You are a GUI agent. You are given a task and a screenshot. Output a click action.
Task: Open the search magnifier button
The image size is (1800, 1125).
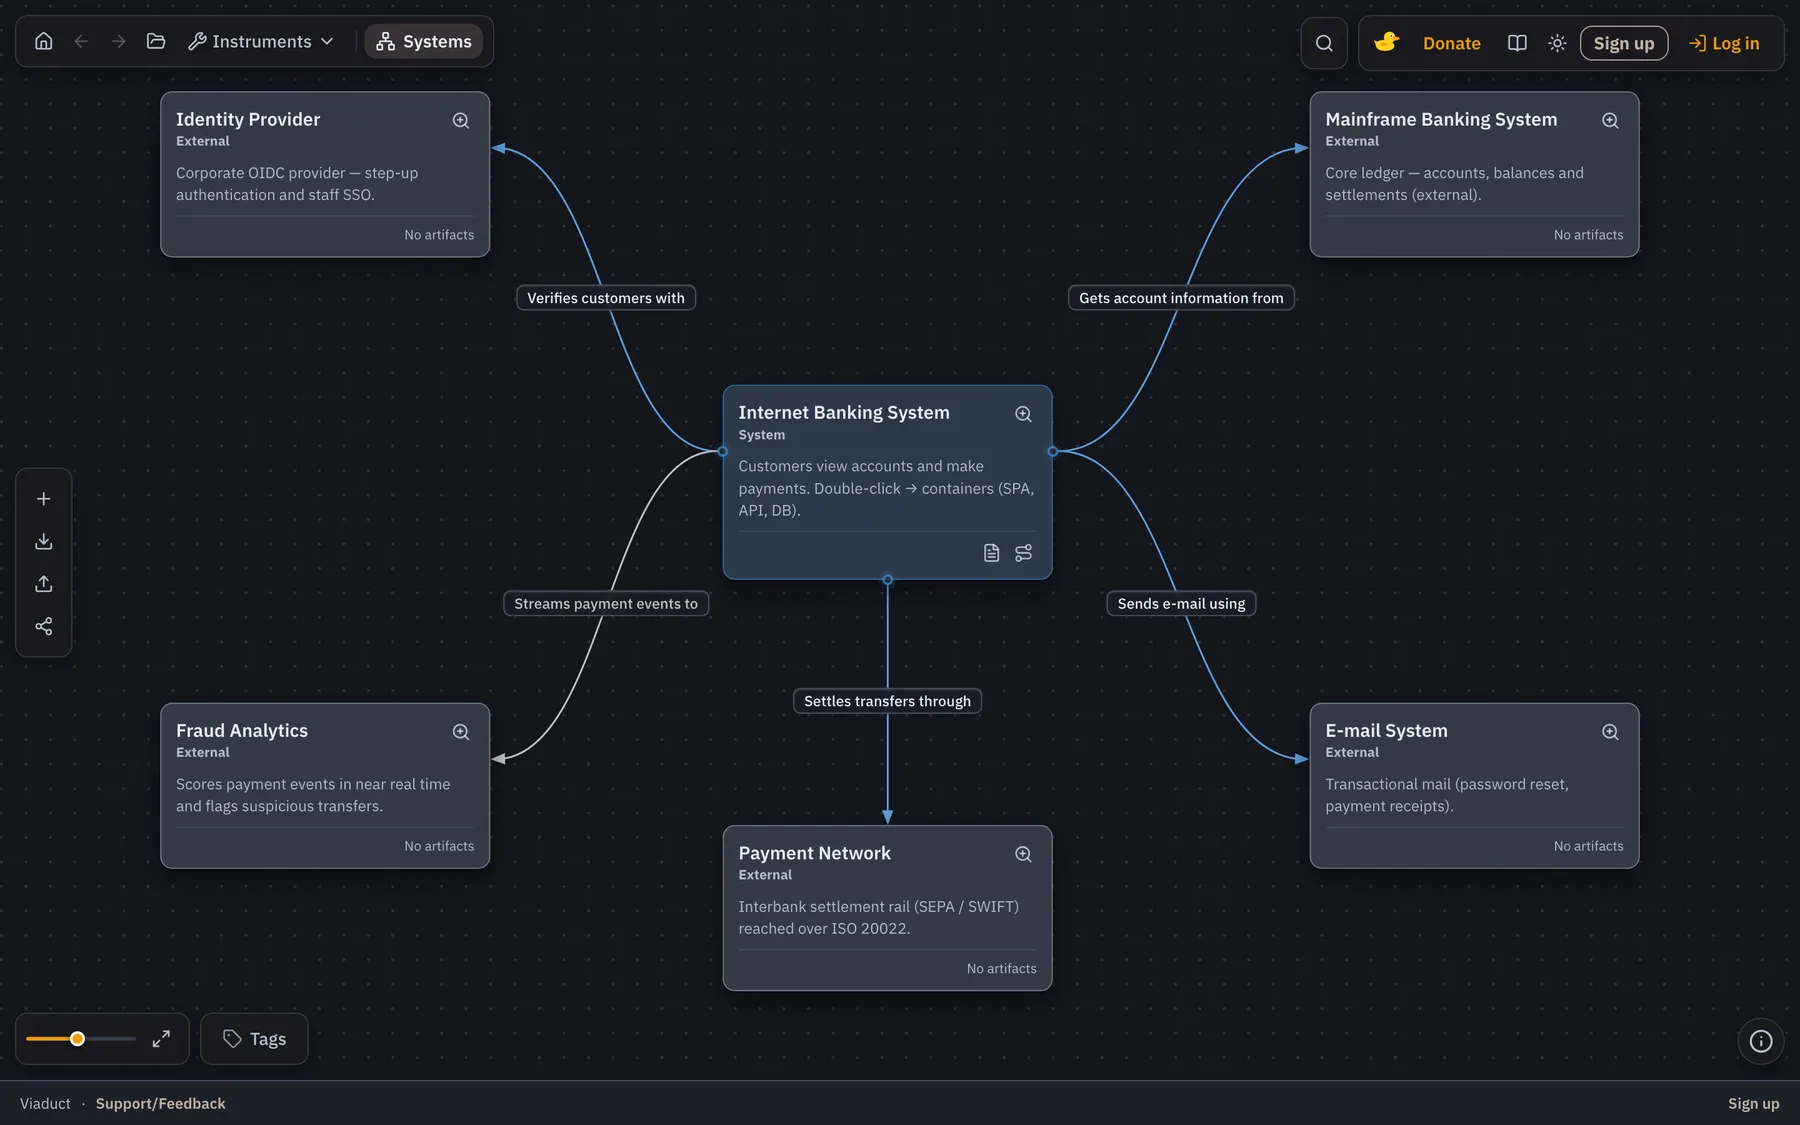tap(1324, 43)
